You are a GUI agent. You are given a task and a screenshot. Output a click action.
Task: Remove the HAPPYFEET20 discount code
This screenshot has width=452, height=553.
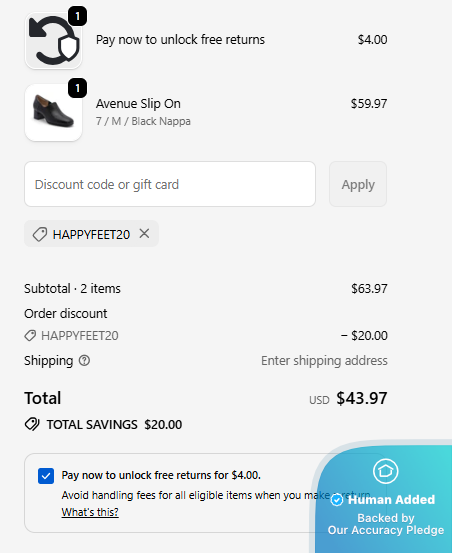(x=144, y=233)
